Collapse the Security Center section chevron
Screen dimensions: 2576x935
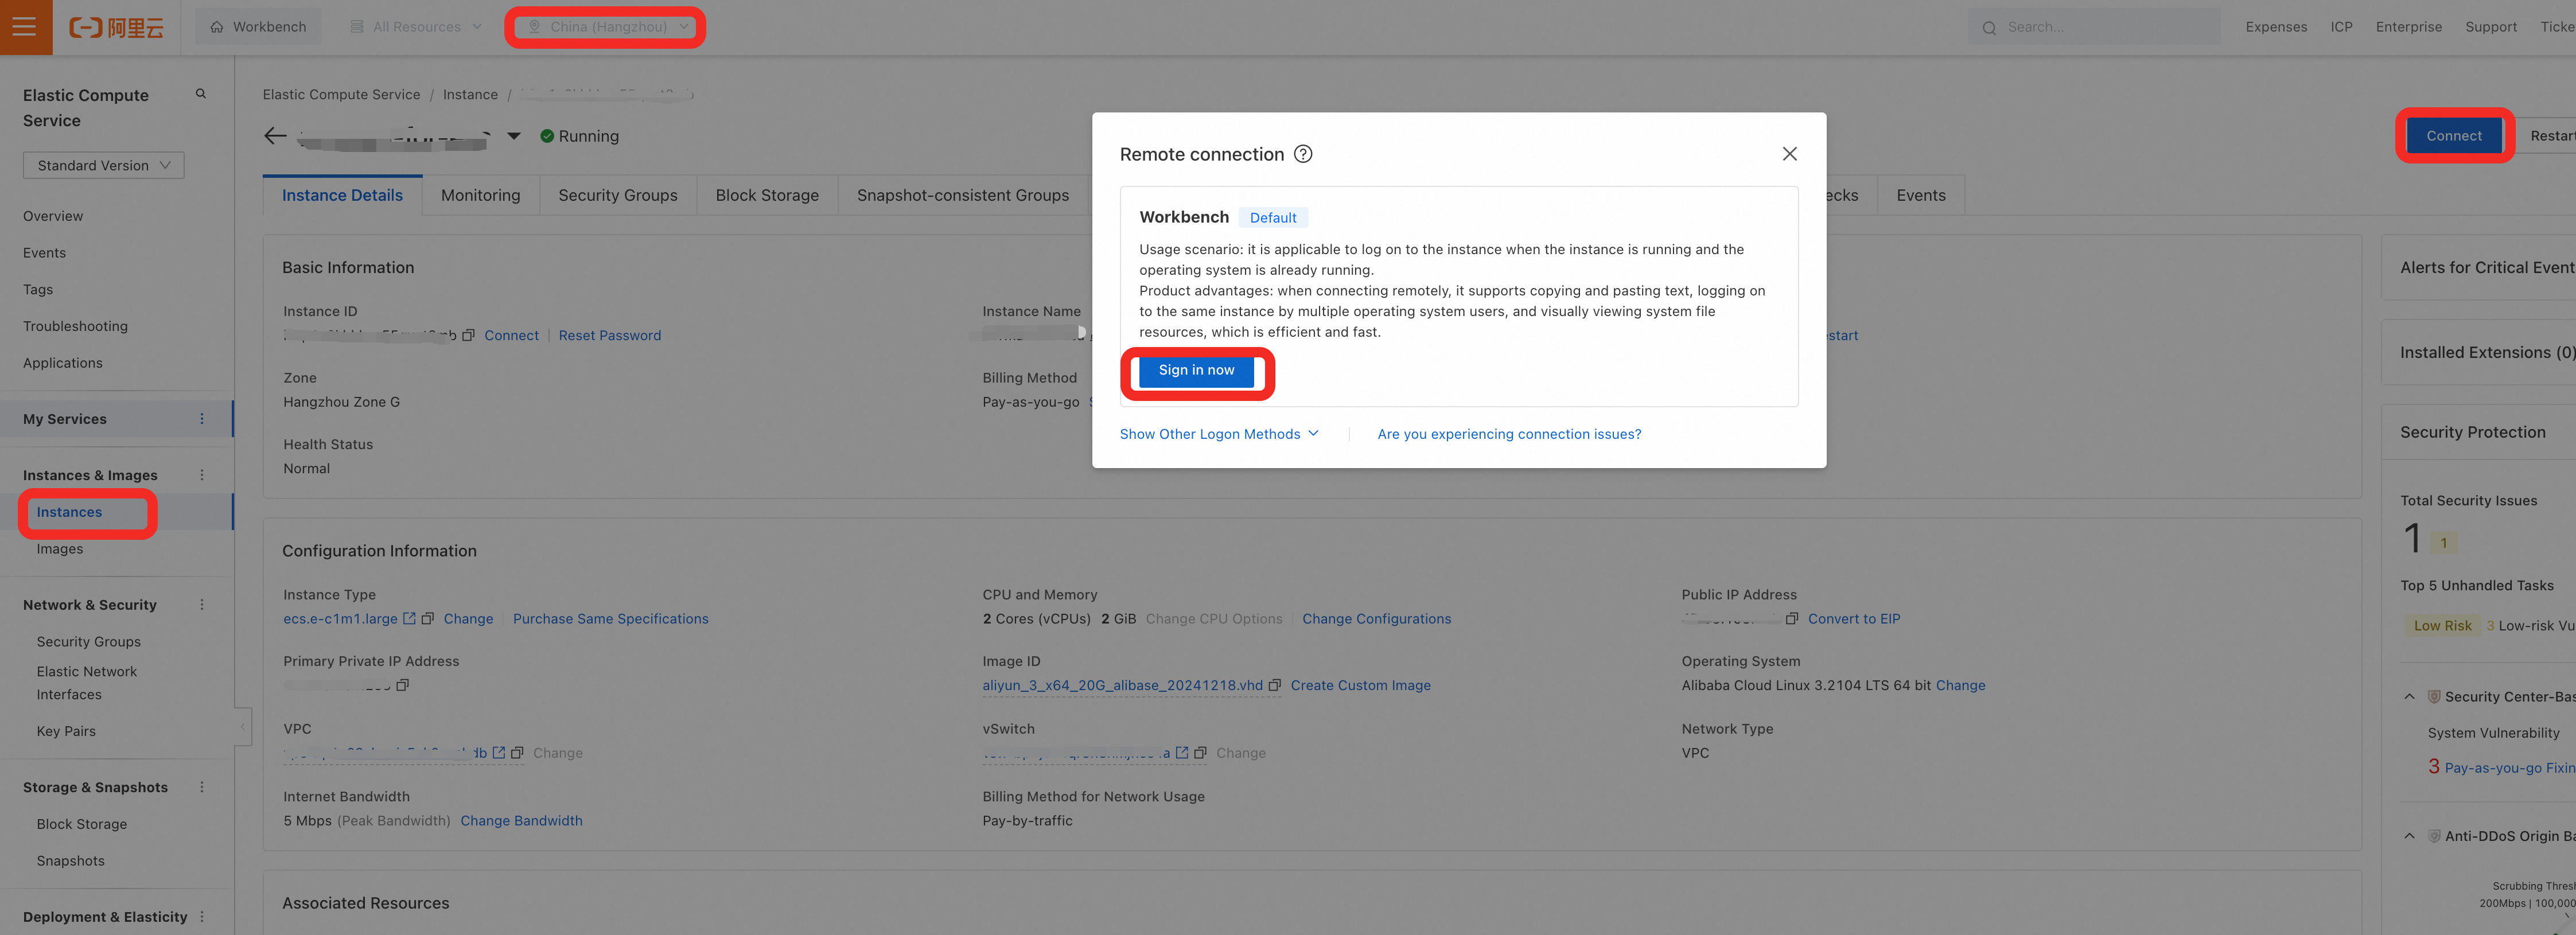point(2409,697)
